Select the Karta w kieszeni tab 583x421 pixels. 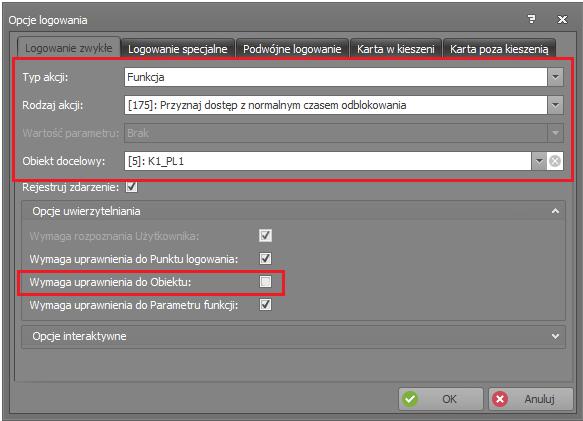point(396,49)
